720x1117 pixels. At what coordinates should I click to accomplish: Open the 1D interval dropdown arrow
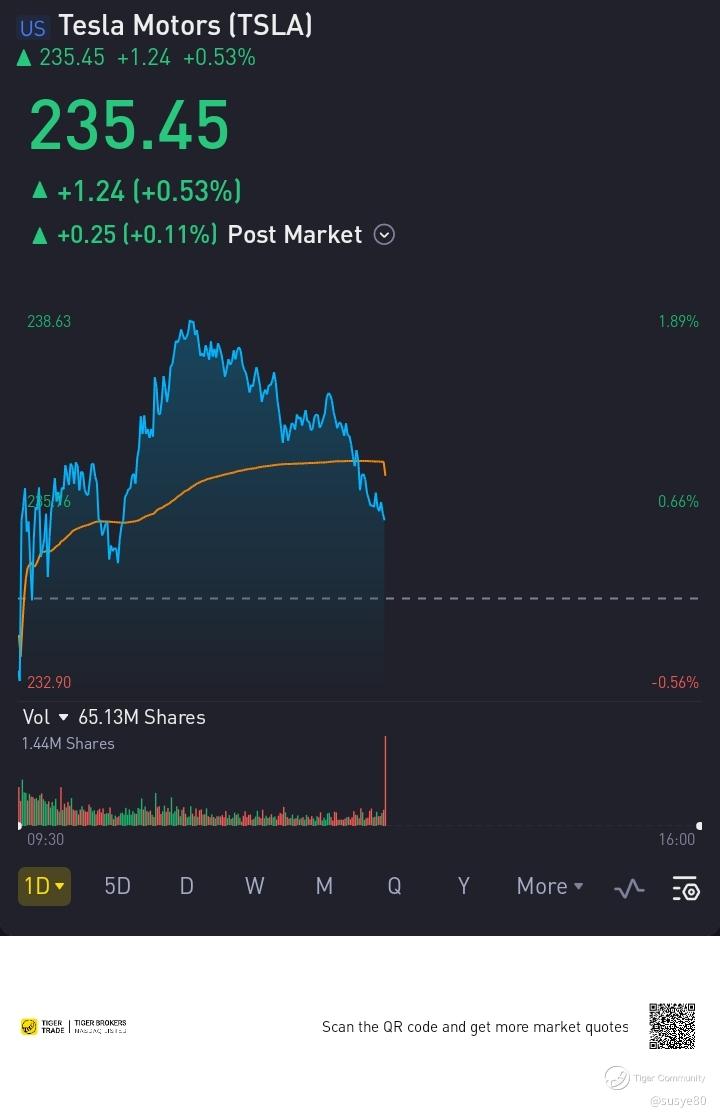60,886
